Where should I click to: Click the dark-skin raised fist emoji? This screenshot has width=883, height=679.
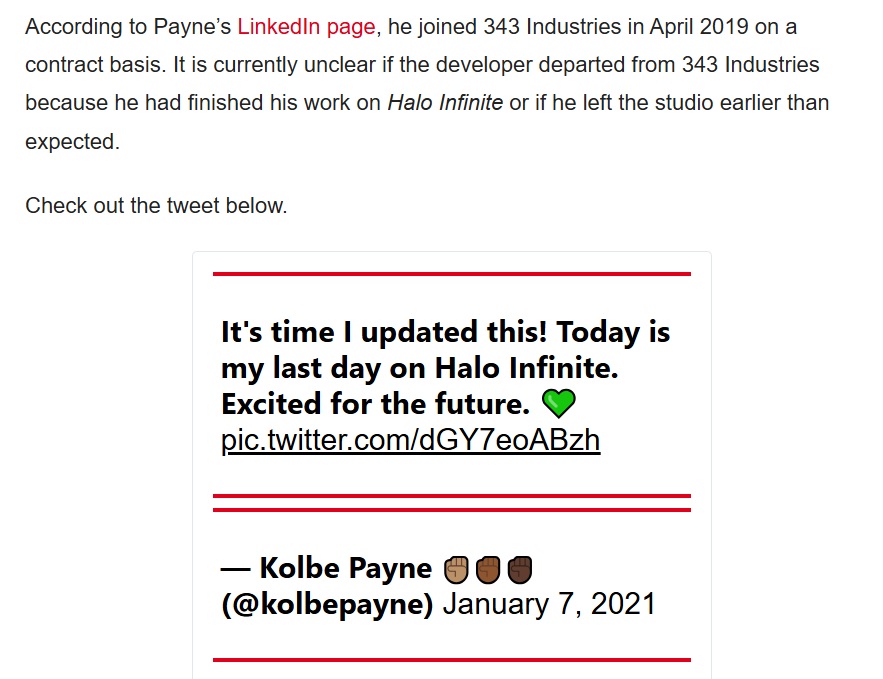pyautogui.click(x=520, y=569)
